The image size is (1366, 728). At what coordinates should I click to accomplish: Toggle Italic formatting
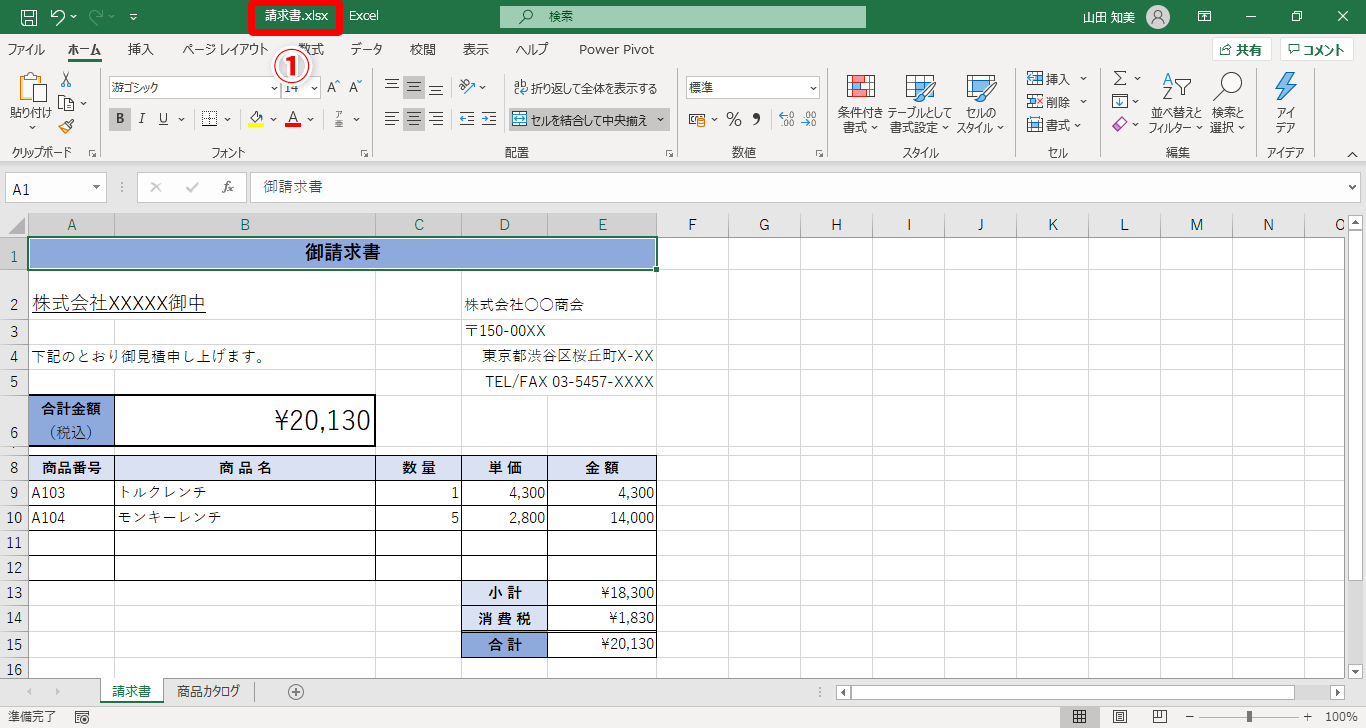click(142, 120)
